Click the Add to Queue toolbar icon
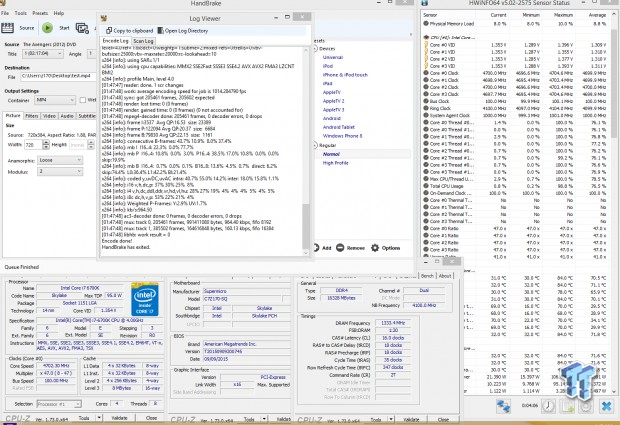620x425 pixels. tap(82, 28)
